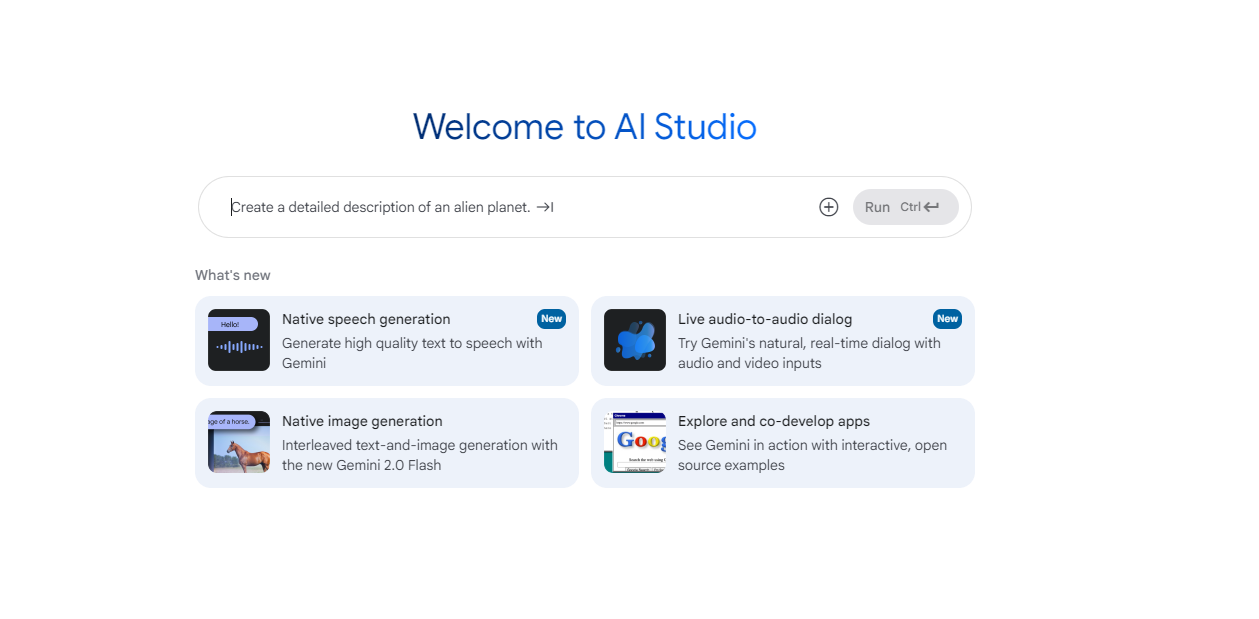The image size is (1259, 619).
Task: Click New badge on Native speech generation
Action: pyautogui.click(x=551, y=319)
